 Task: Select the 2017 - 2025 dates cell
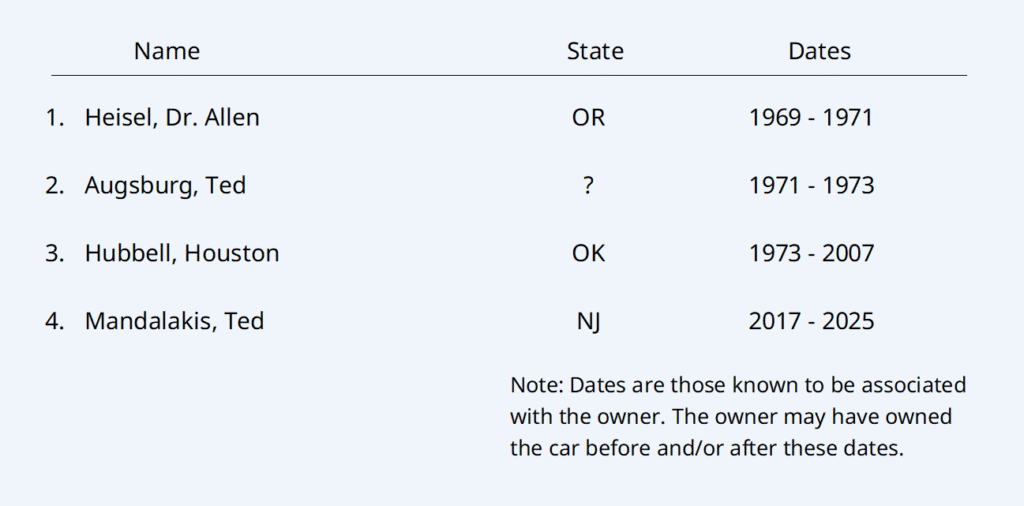coord(811,321)
